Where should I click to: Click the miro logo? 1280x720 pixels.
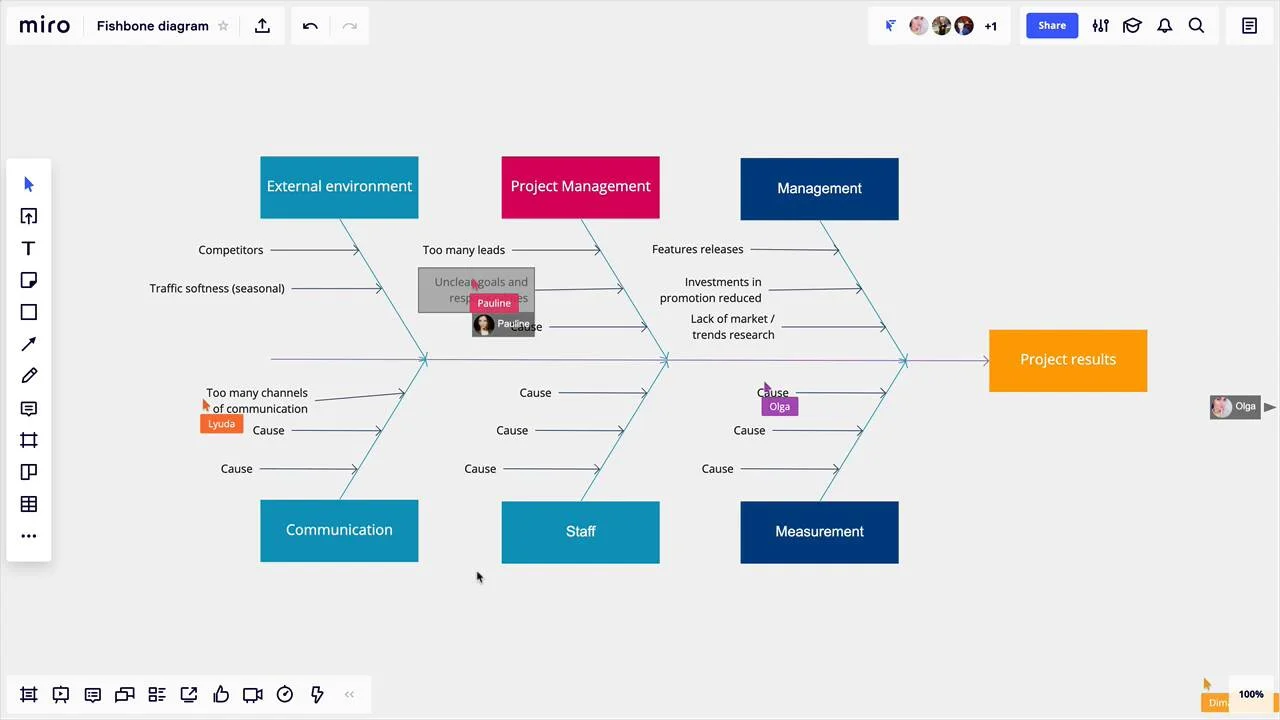click(45, 25)
